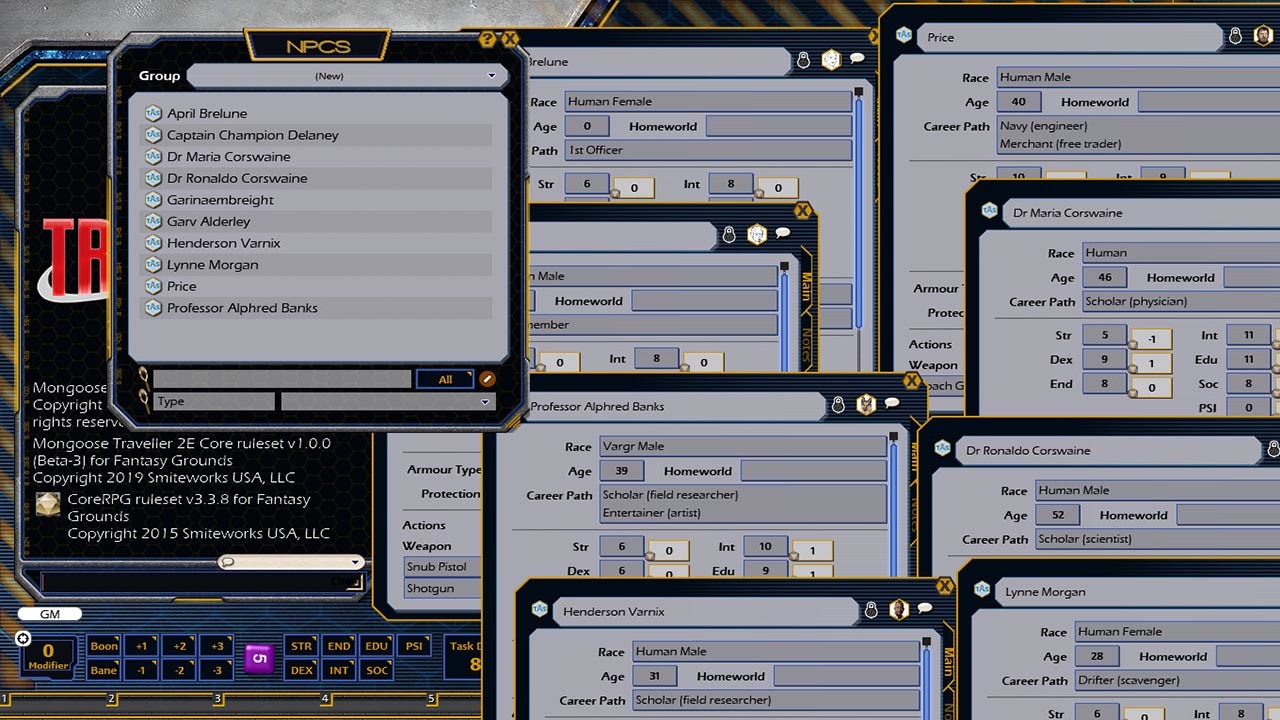
Task: Click the token lock icon on Dr Ronaldo Corswaine's sheet
Action: pos(1275,450)
